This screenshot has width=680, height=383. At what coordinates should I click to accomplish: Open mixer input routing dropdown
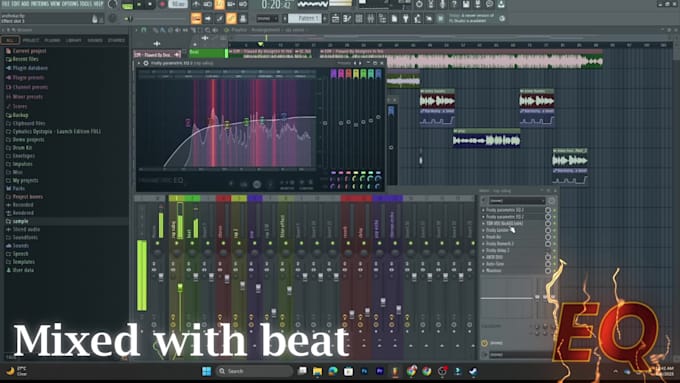point(517,200)
